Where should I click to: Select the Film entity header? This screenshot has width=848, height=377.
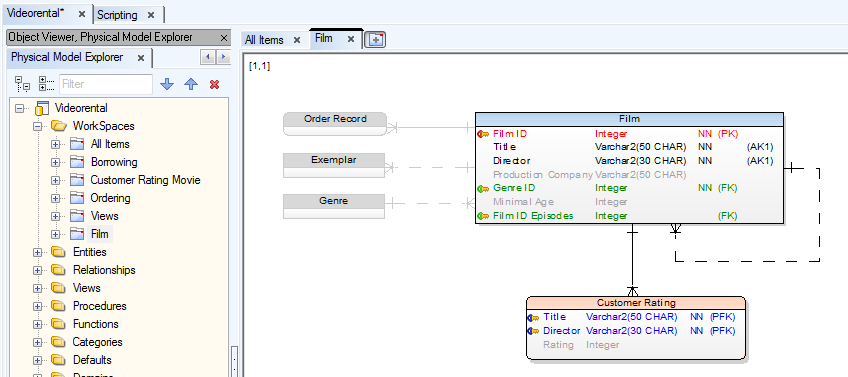[630, 119]
